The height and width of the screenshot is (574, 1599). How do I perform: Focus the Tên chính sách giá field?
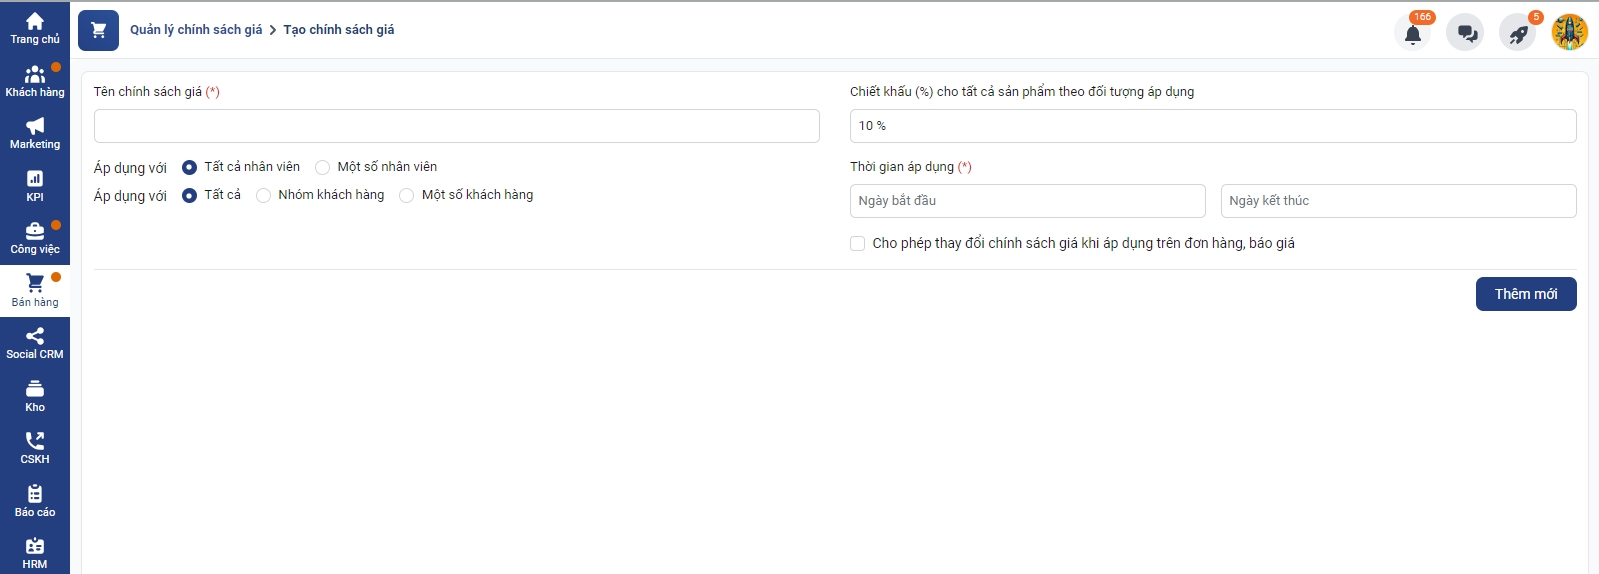pyautogui.click(x=457, y=126)
